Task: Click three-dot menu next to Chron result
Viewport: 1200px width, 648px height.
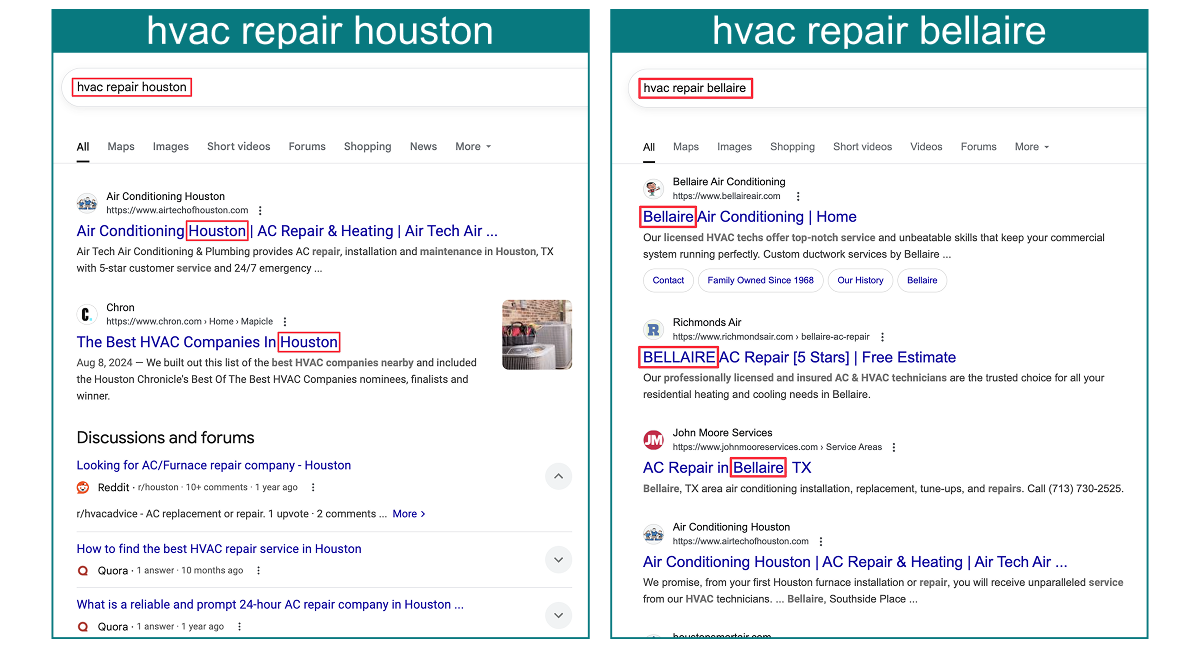Action: click(x=285, y=322)
